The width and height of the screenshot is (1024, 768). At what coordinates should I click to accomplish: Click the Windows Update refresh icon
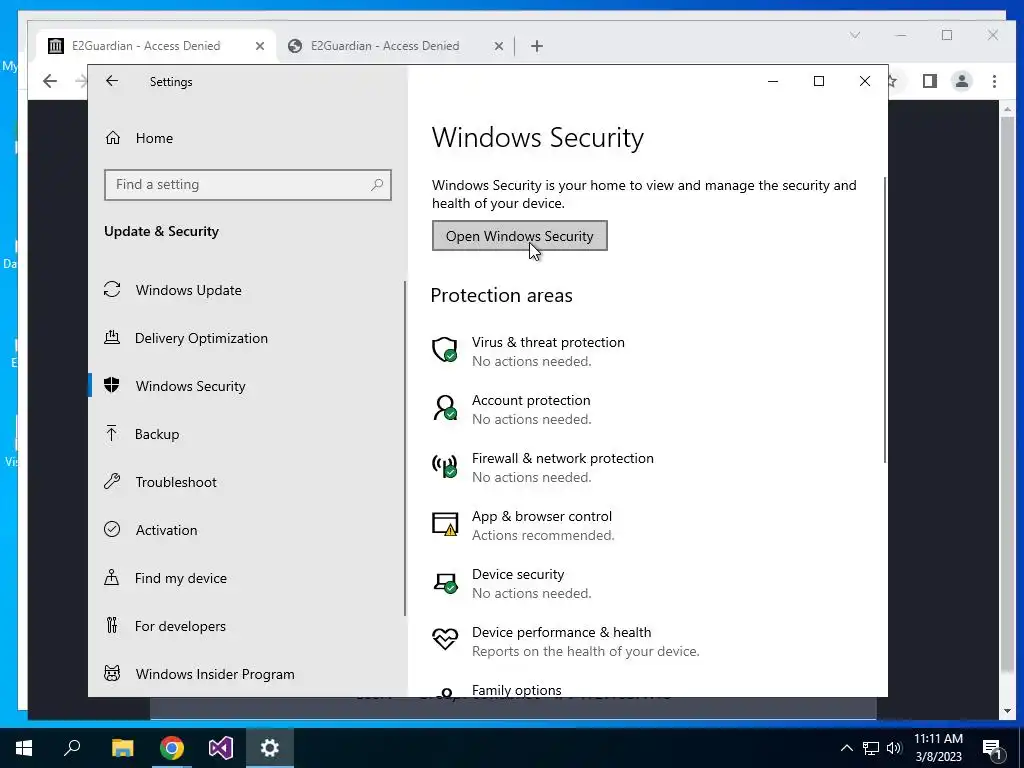coord(112,289)
